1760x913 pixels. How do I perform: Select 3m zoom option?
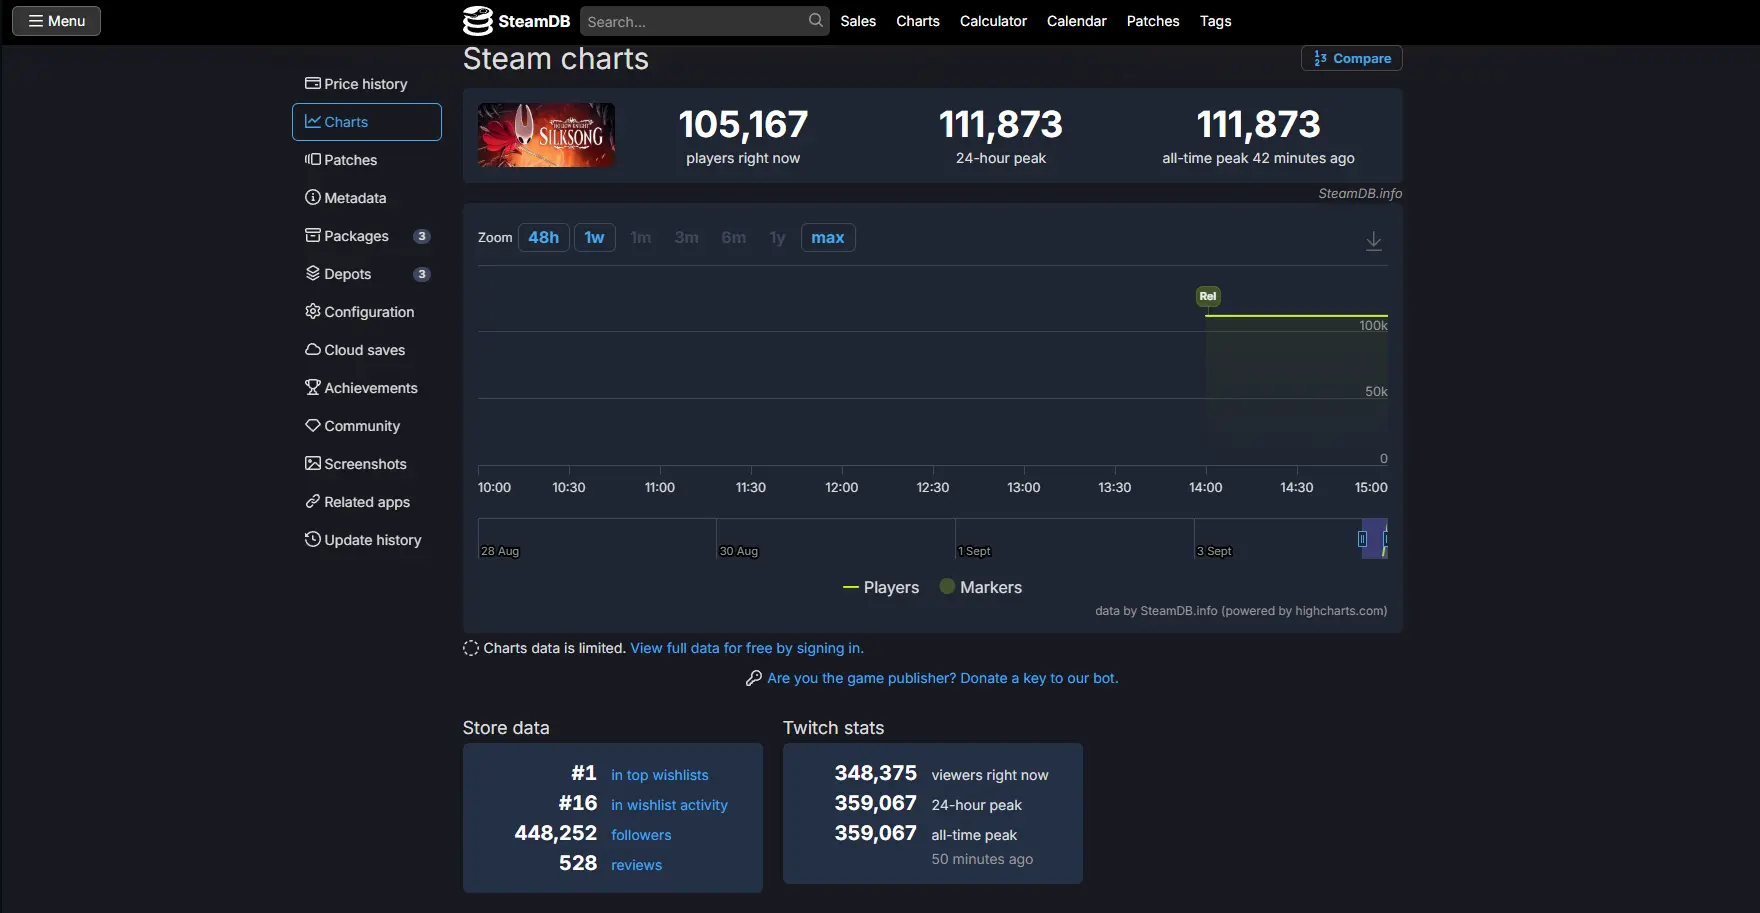(686, 238)
